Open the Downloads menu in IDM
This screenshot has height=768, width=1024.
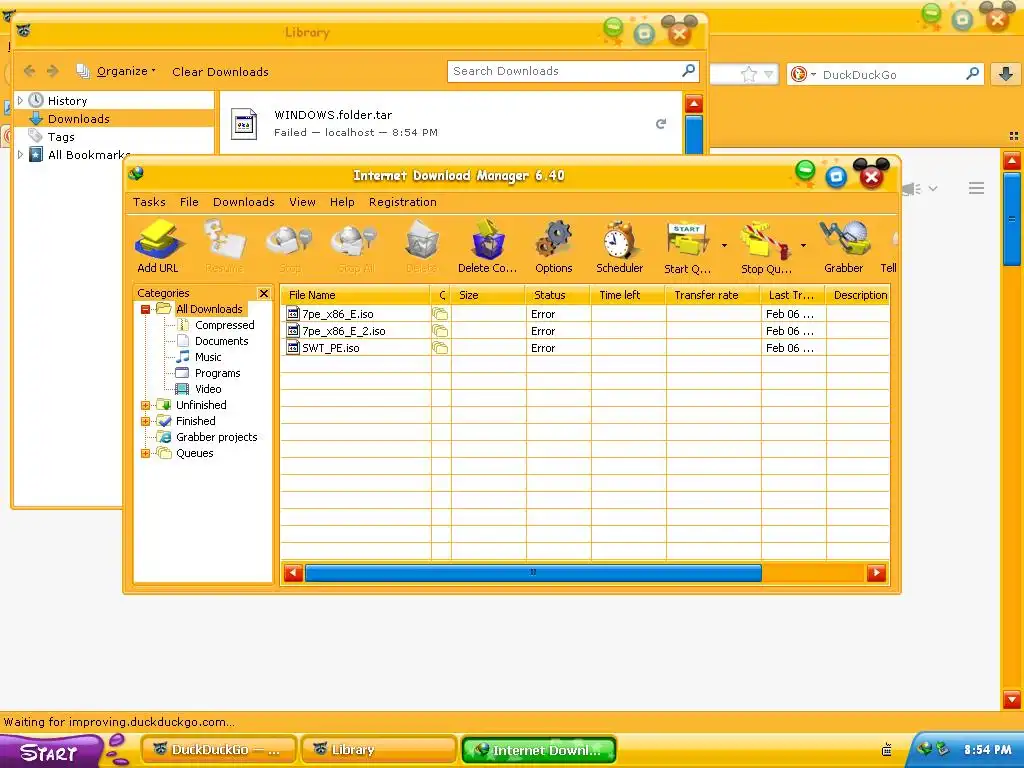point(244,202)
